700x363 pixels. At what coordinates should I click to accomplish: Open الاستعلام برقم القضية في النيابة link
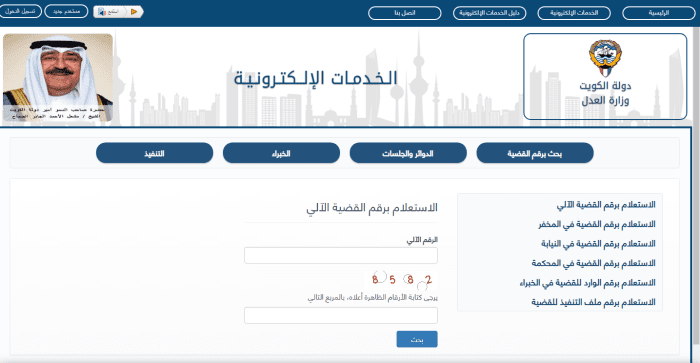[x=598, y=244]
